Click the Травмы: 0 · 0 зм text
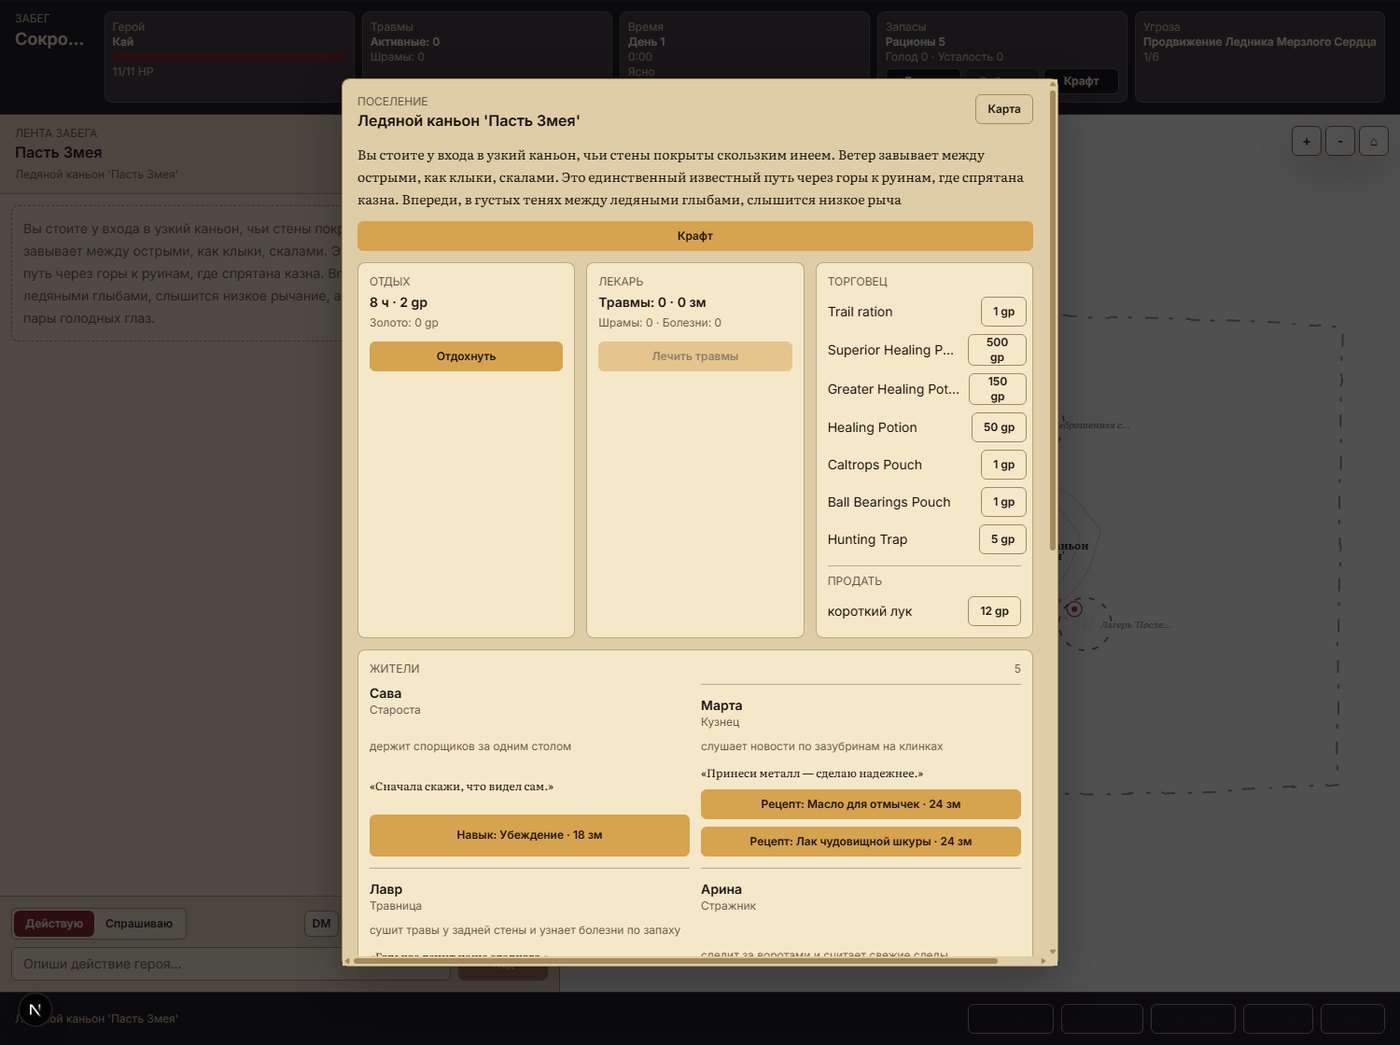This screenshot has height=1045, width=1400. [653, 302]
